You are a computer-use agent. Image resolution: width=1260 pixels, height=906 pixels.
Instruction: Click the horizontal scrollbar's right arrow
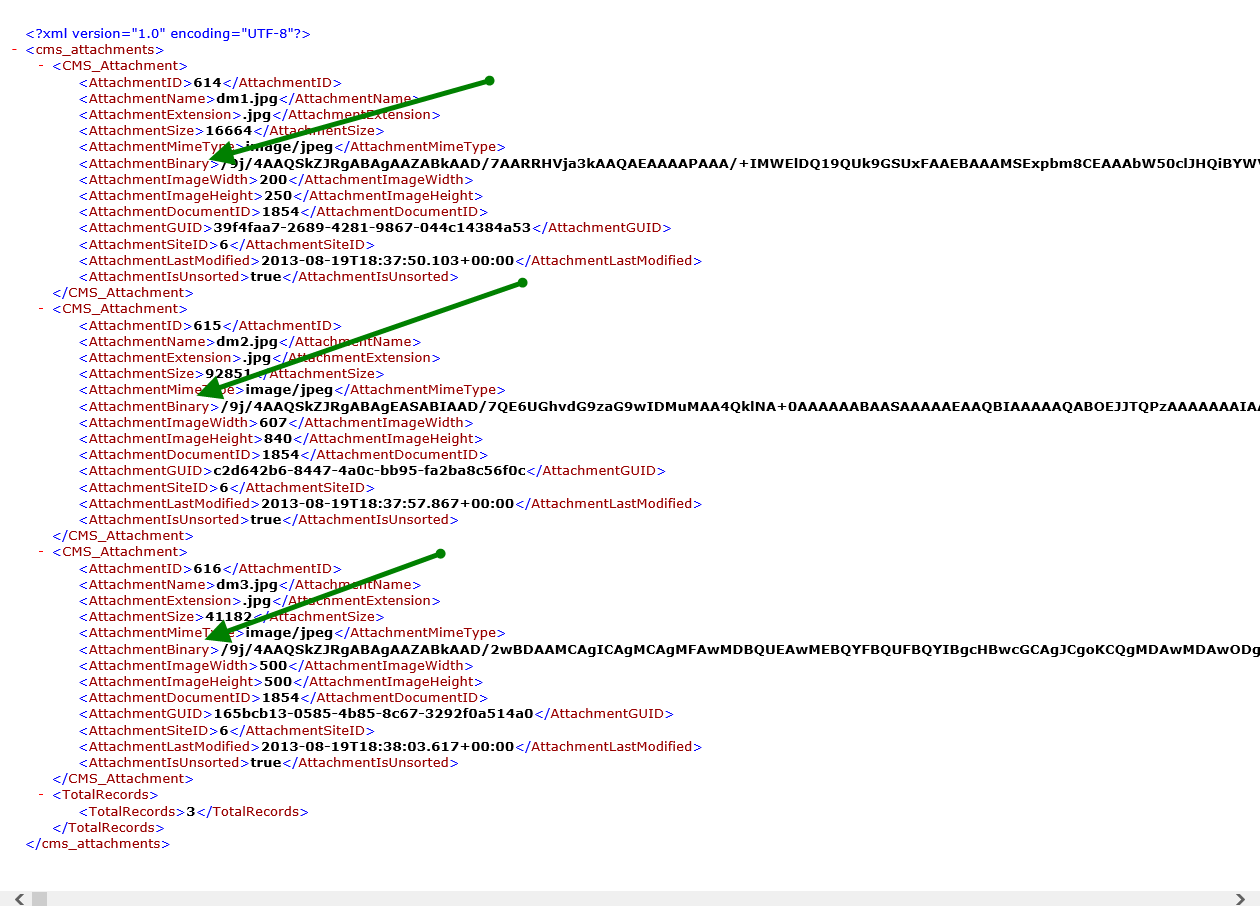[1241, 899]
